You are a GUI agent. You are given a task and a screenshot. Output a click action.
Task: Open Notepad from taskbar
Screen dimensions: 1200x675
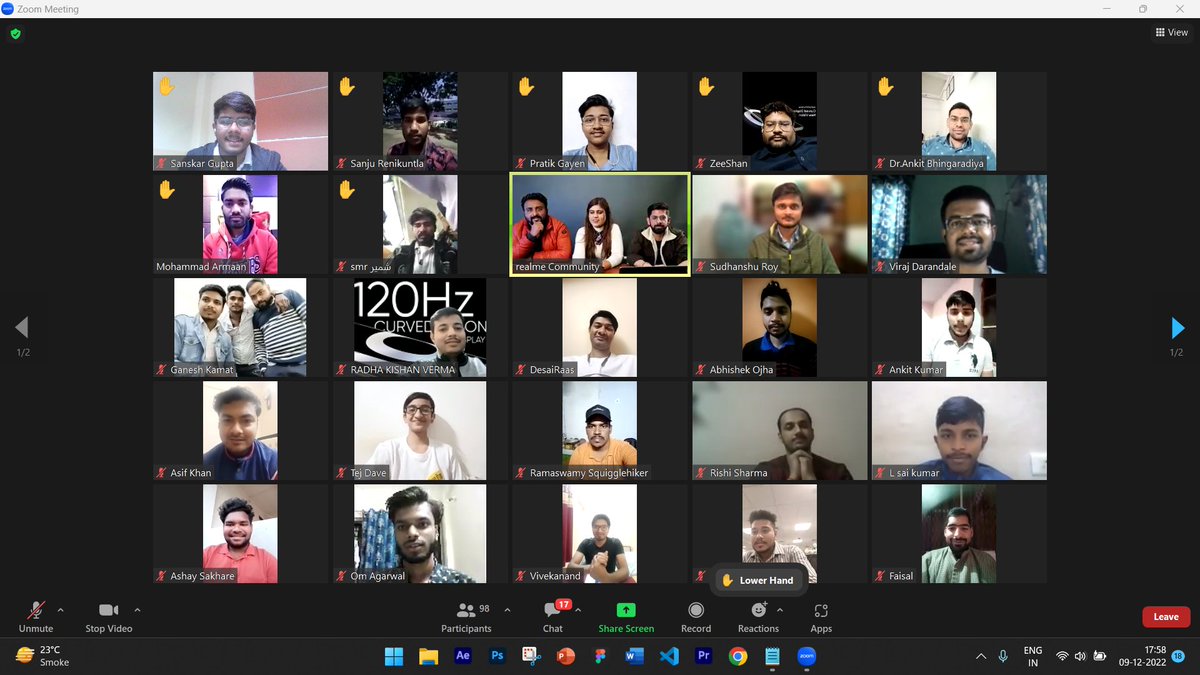[772, 656]
